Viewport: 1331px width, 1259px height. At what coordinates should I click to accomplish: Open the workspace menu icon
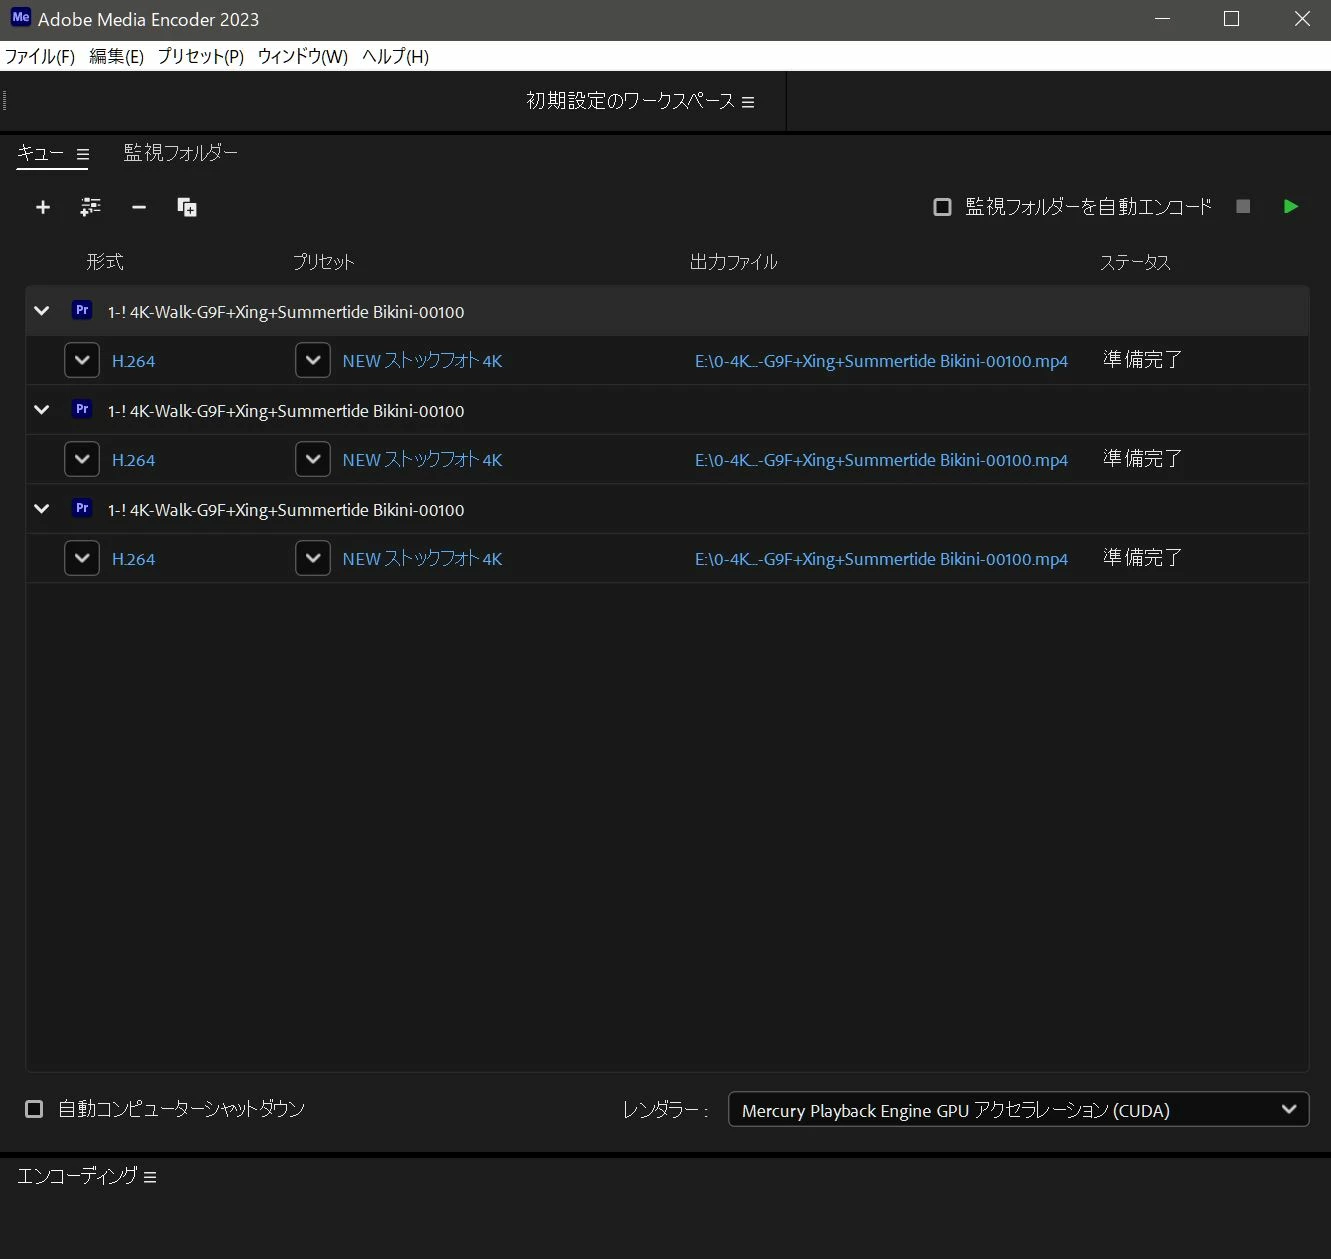748,102
